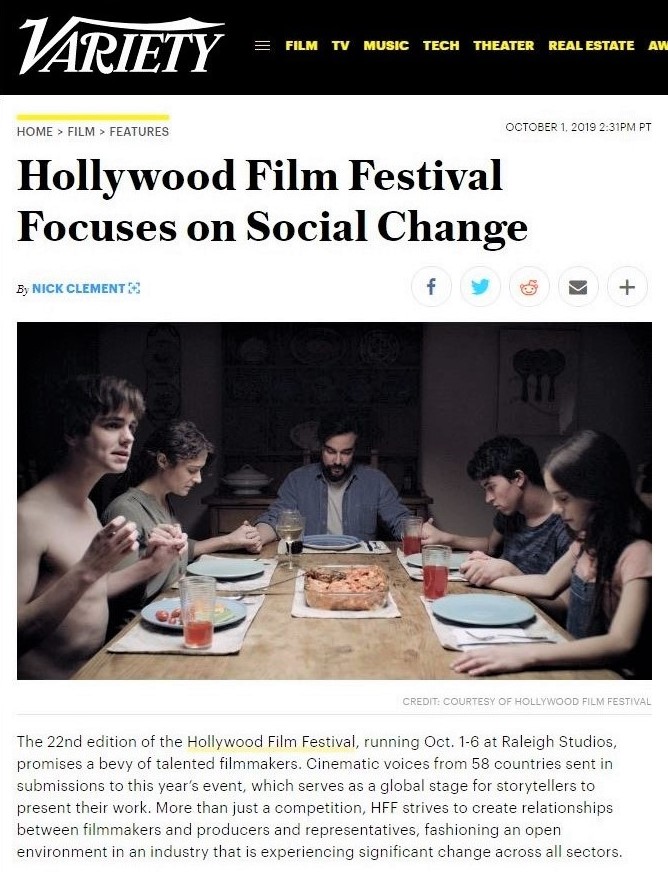
Task: Visit the Real Estate section
Action: pos(591,45)
